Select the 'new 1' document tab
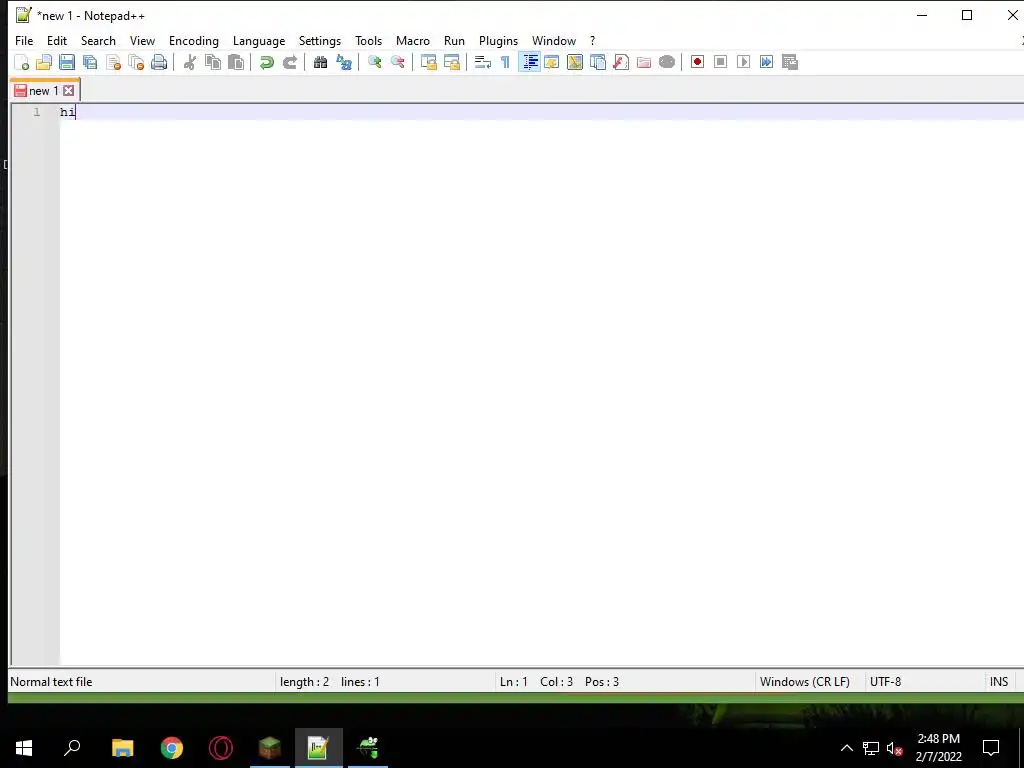 43,91
